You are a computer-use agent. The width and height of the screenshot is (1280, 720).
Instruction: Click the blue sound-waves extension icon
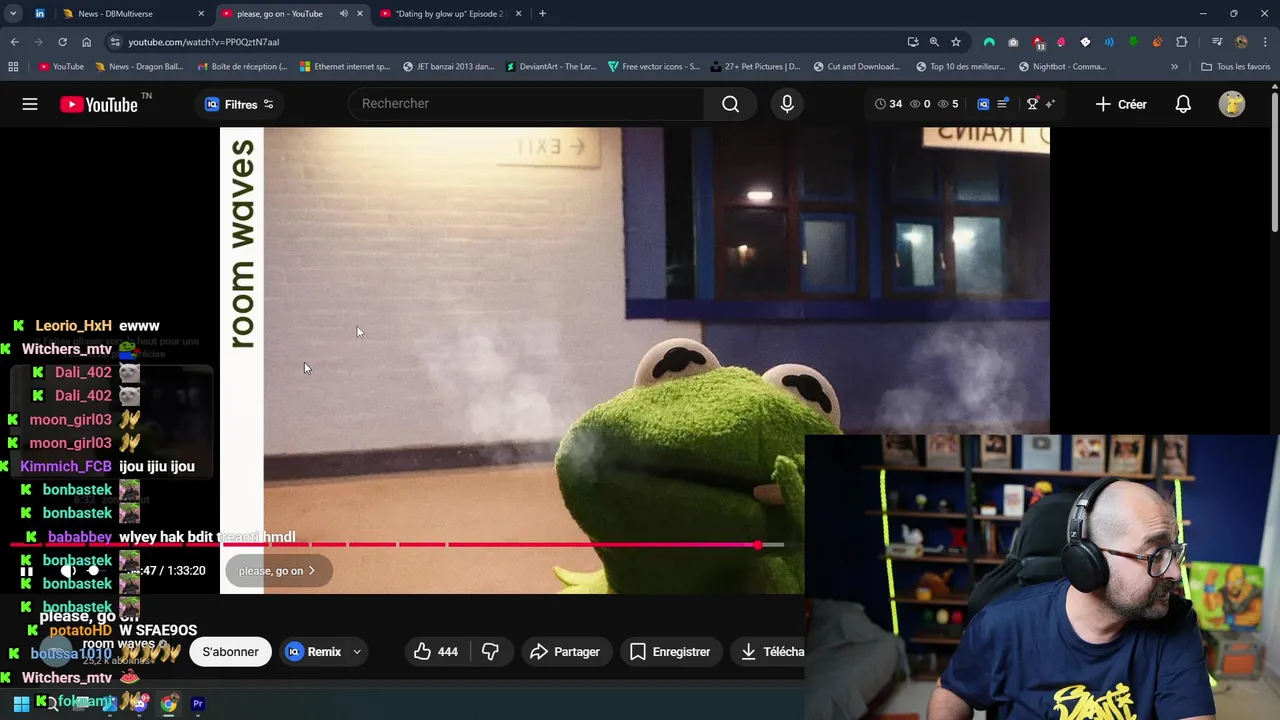(1109, 42)
